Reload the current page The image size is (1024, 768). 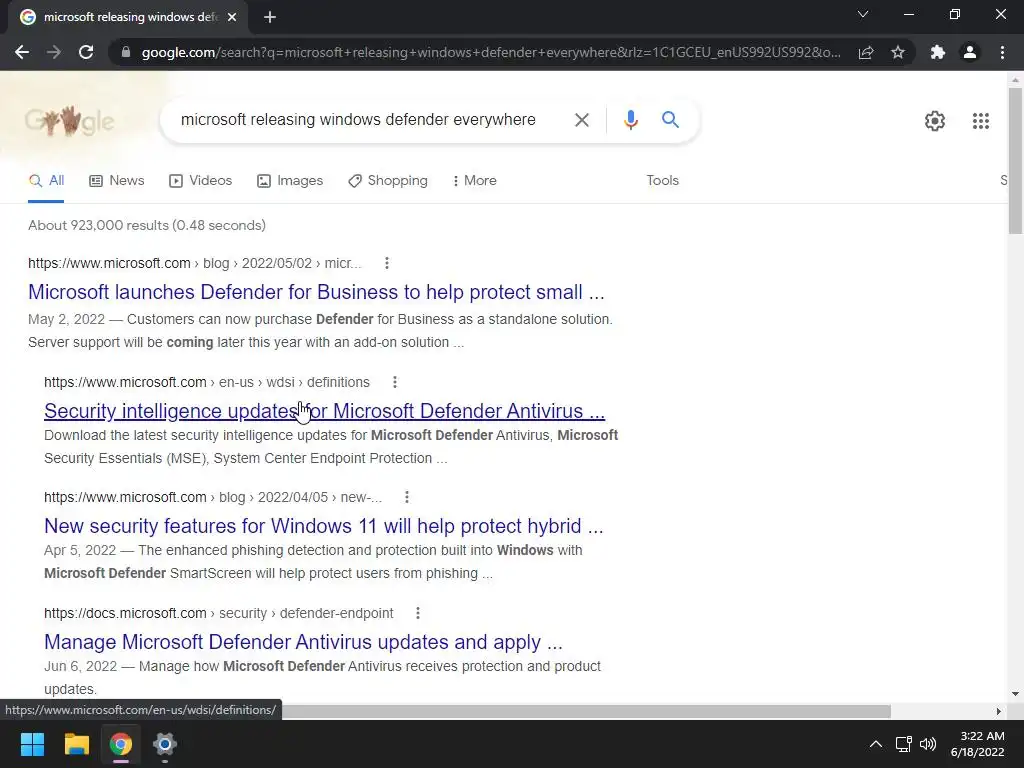(x=86, y=52)
